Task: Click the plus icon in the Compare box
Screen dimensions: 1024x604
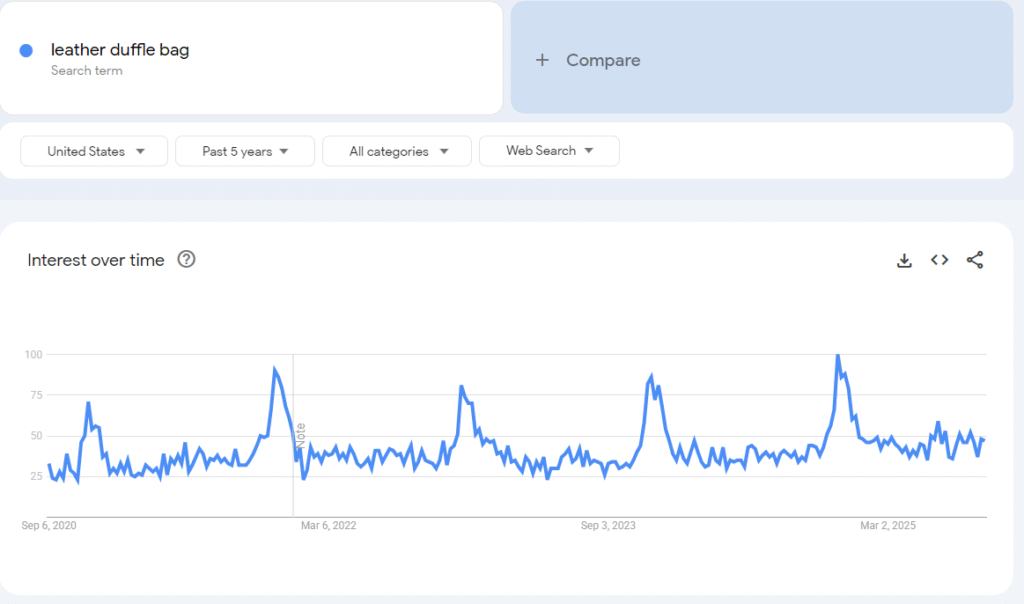Action: [542, 60]
